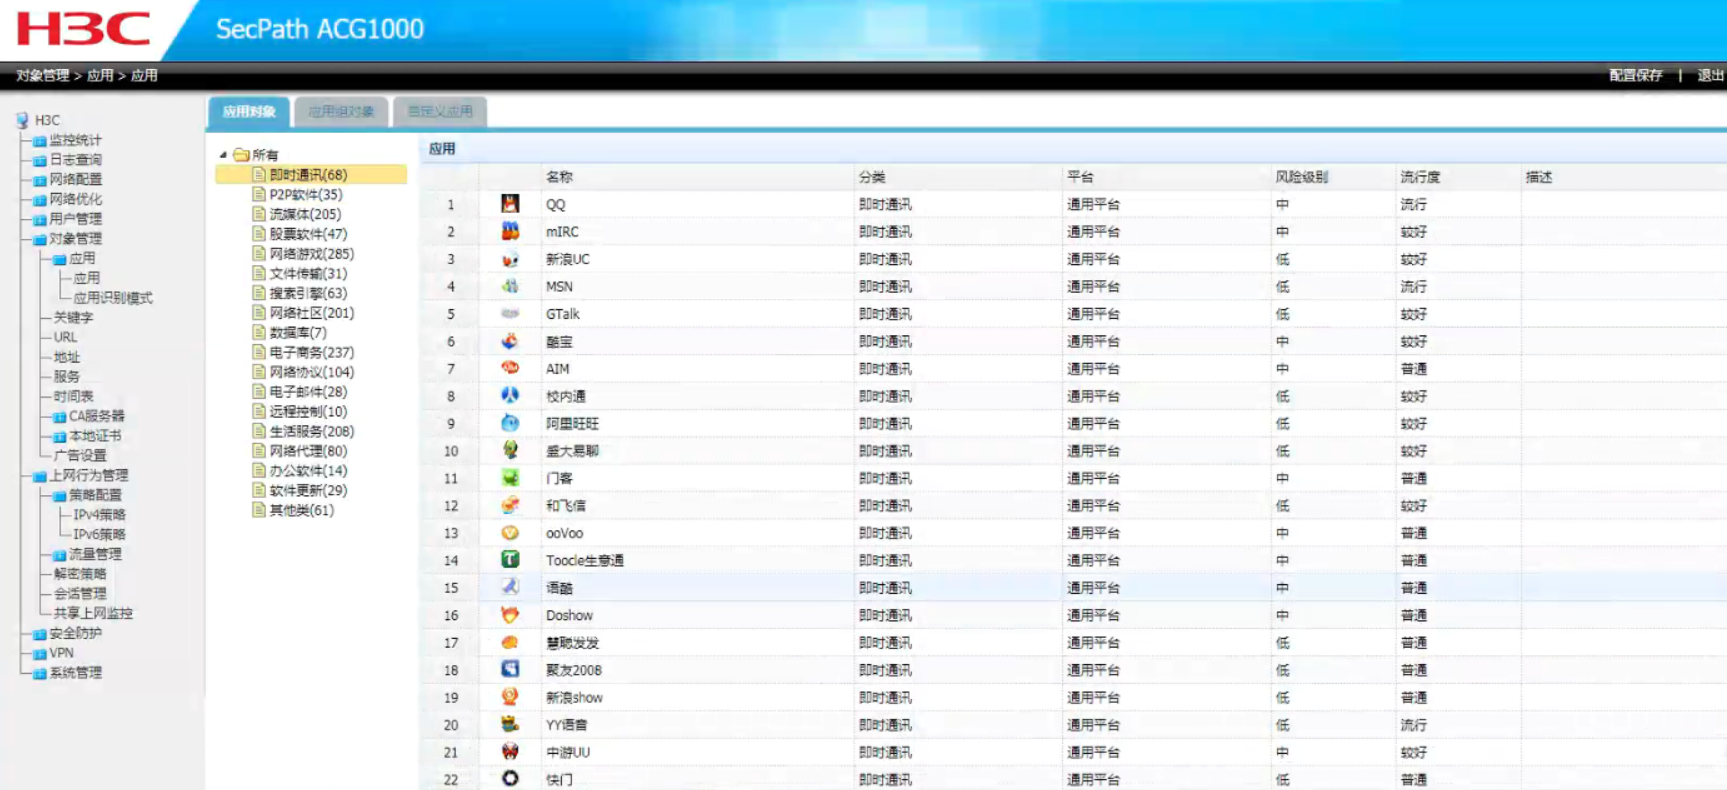Select the P2P软件(35) category
This screenshot has height=790, width=1727.
tap(305, 195)
